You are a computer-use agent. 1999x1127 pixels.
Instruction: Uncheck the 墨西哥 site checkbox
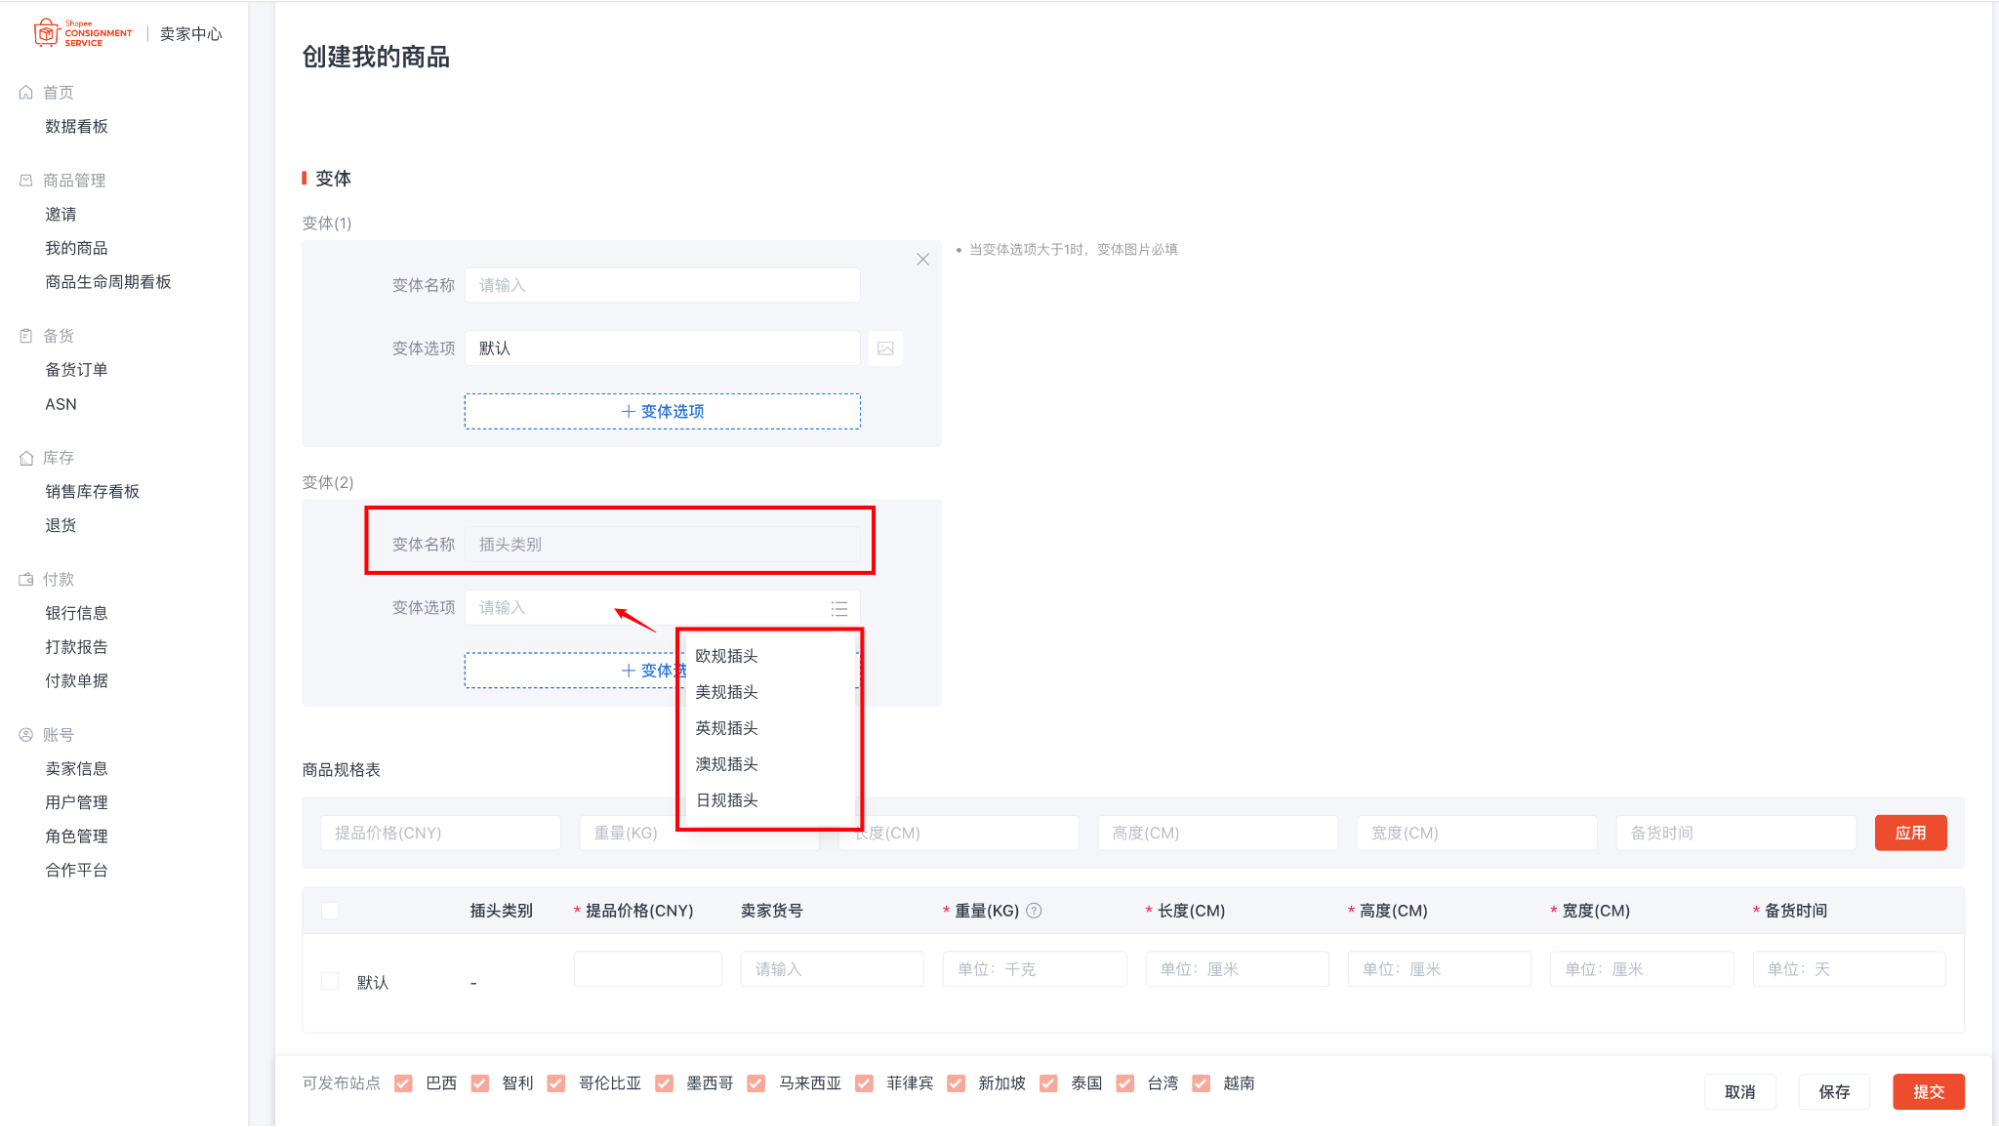(664, 1084)
